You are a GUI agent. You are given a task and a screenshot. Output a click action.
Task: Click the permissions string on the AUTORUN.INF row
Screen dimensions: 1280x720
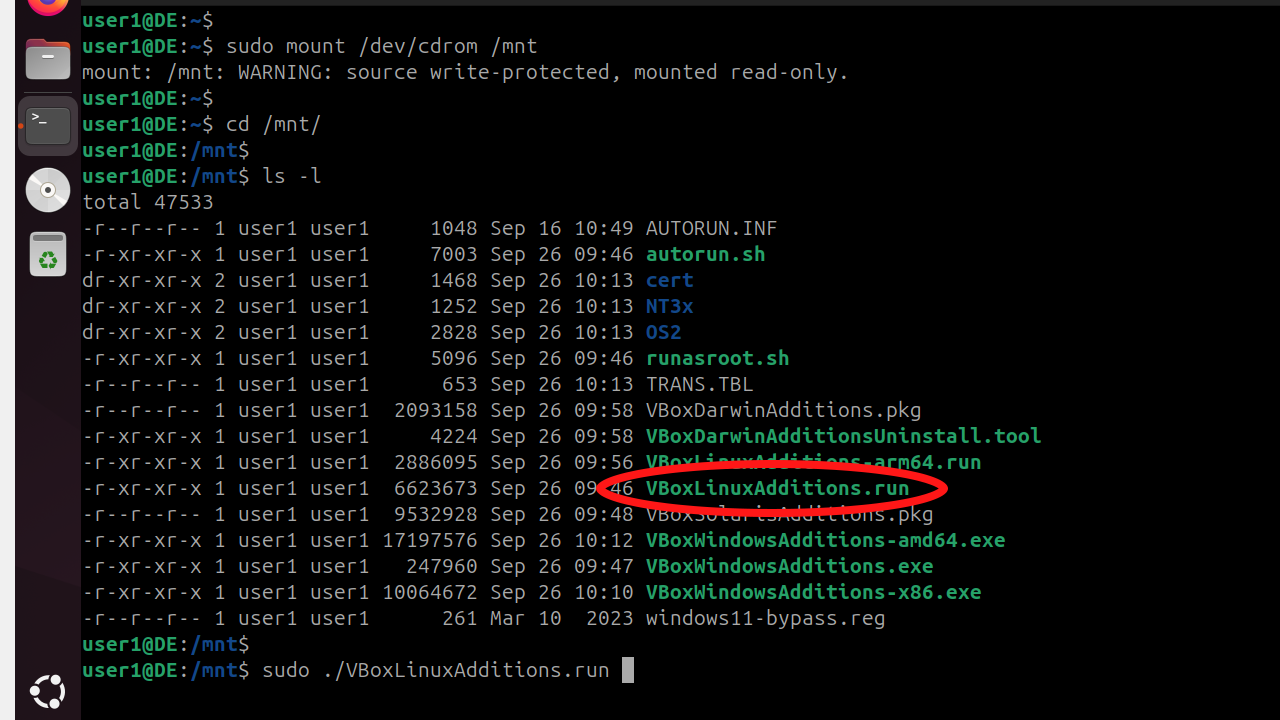click(141, 228)
